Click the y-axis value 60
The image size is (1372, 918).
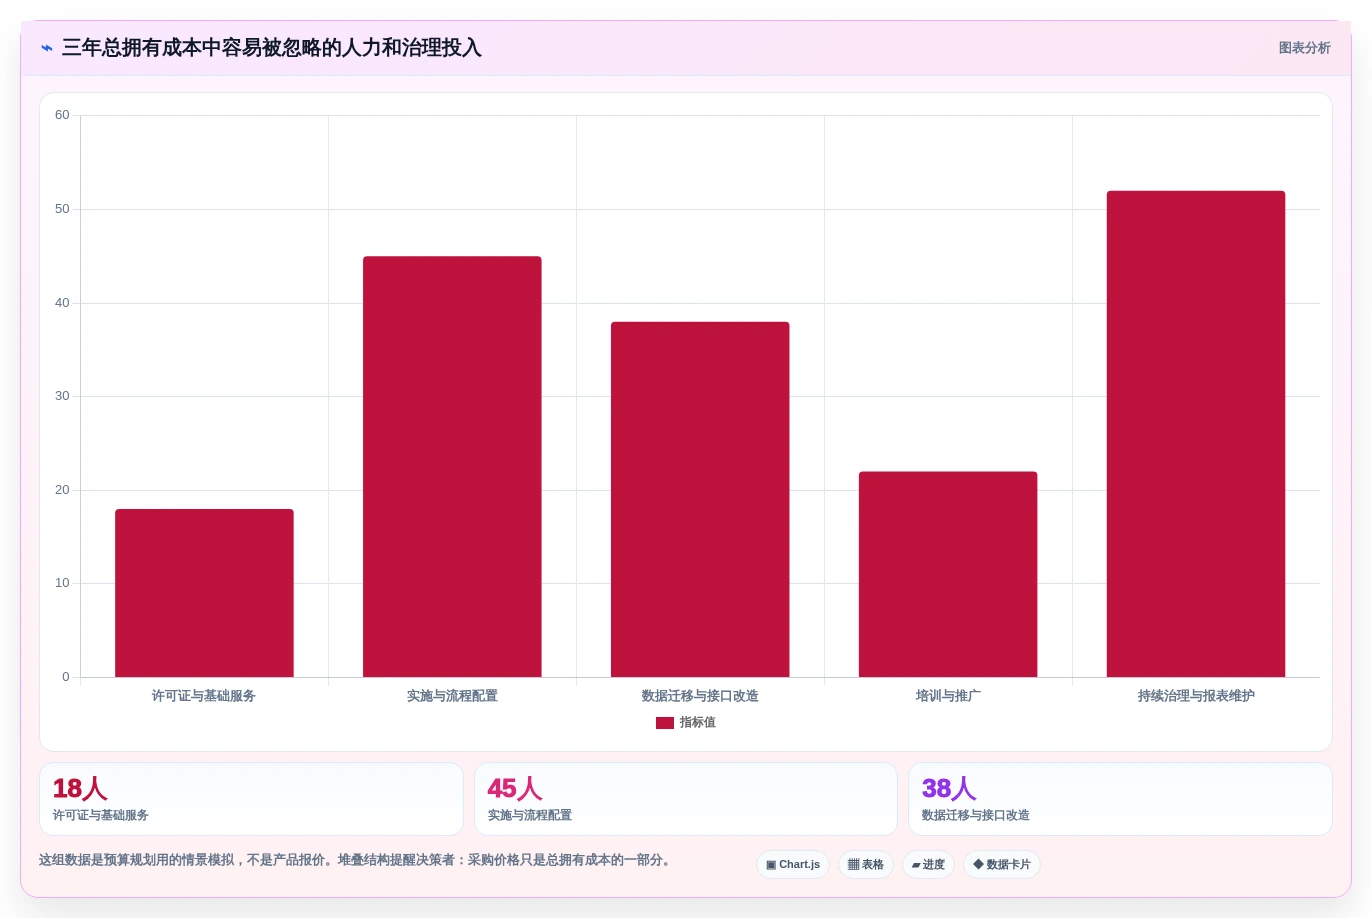coord(62,115)
